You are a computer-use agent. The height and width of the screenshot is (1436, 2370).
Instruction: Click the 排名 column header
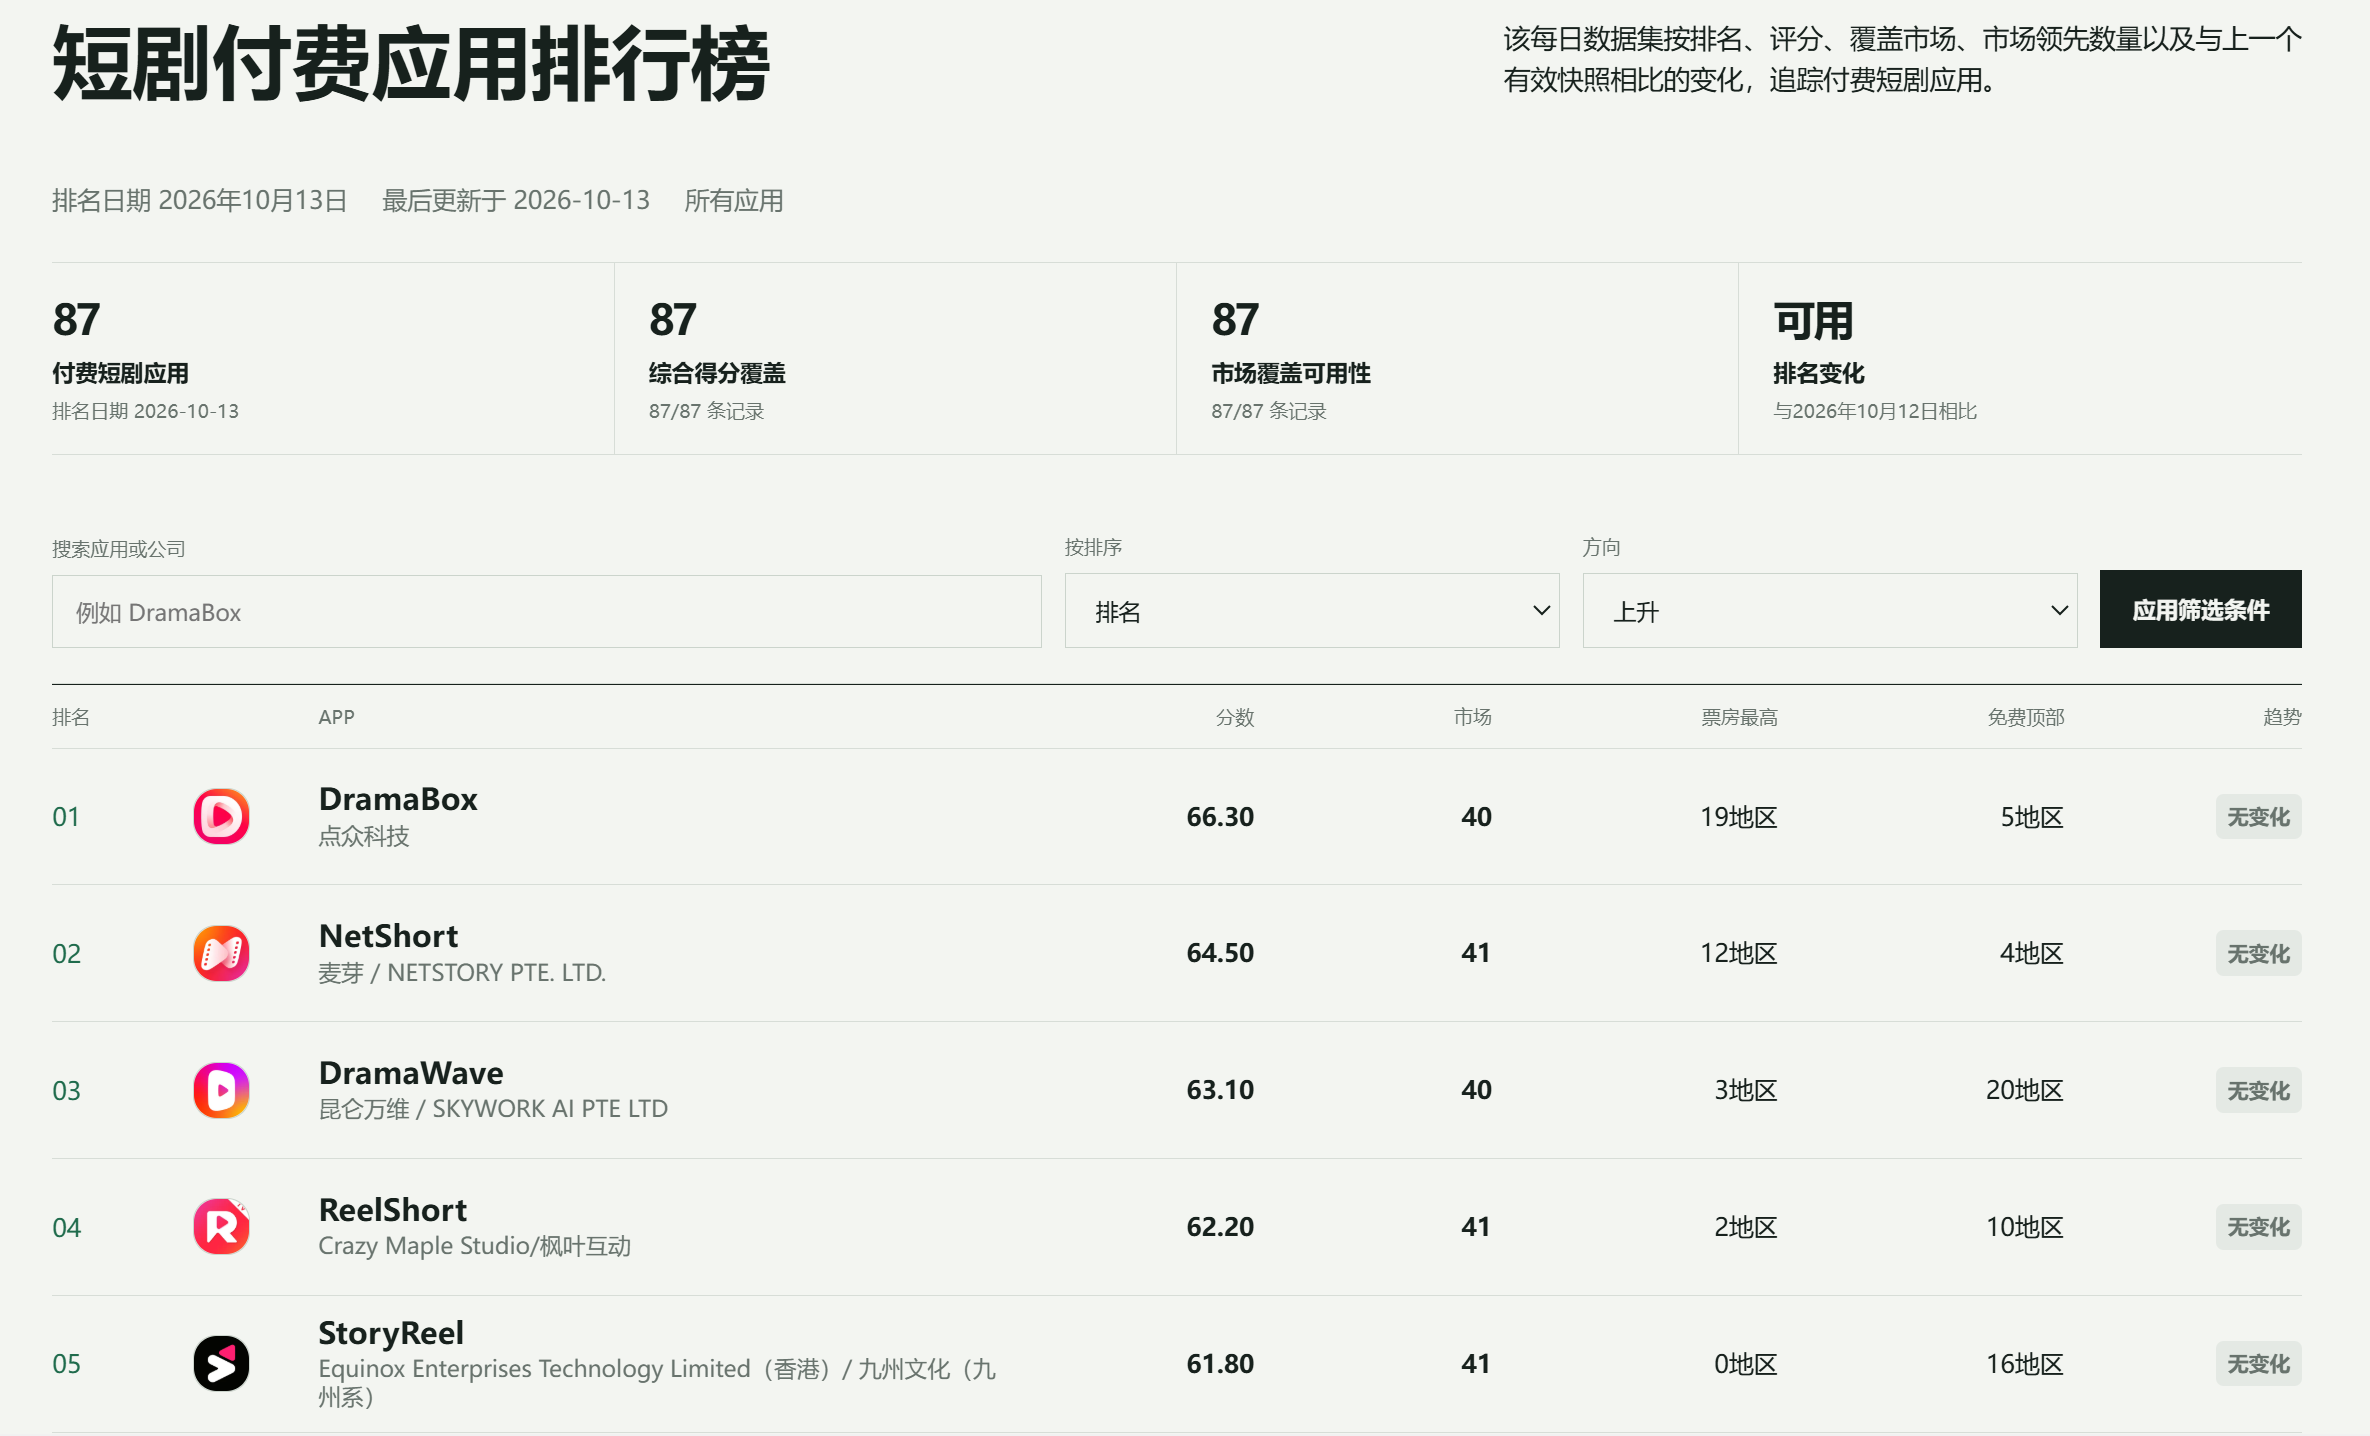(71, 717)
